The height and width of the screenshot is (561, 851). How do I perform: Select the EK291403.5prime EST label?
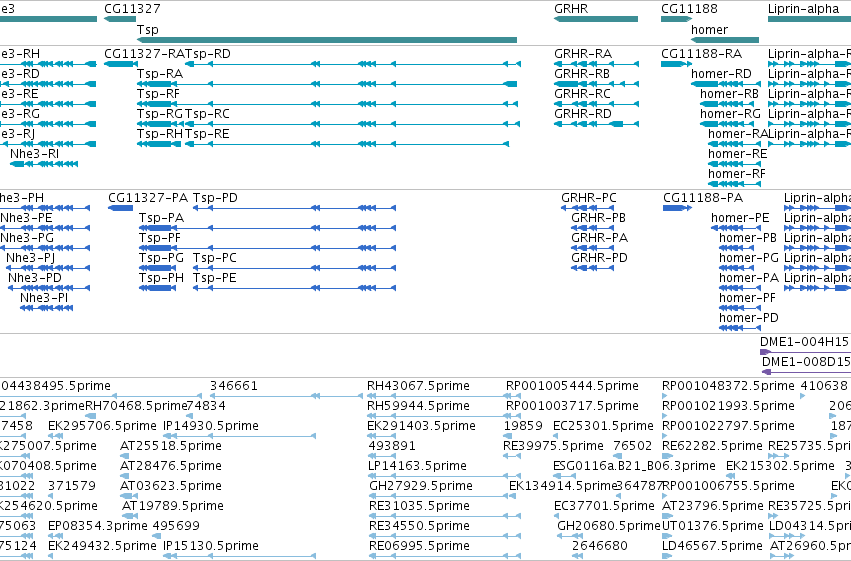[422, 426]
